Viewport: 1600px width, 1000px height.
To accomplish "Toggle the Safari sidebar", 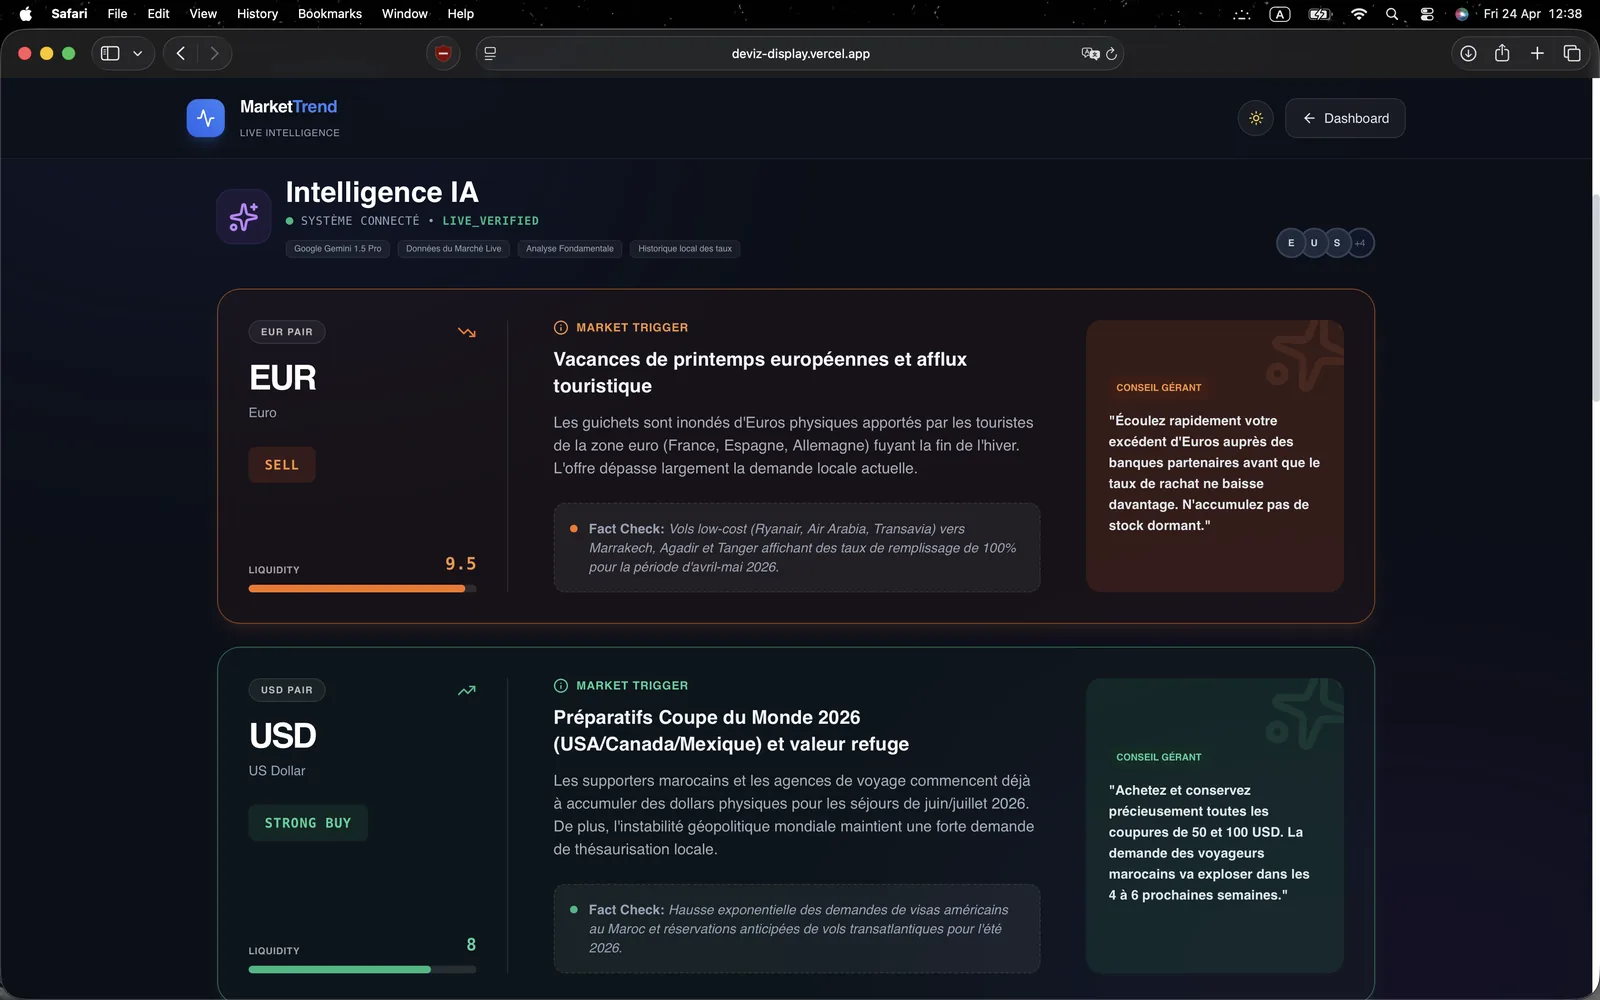I will click(110, 53).
